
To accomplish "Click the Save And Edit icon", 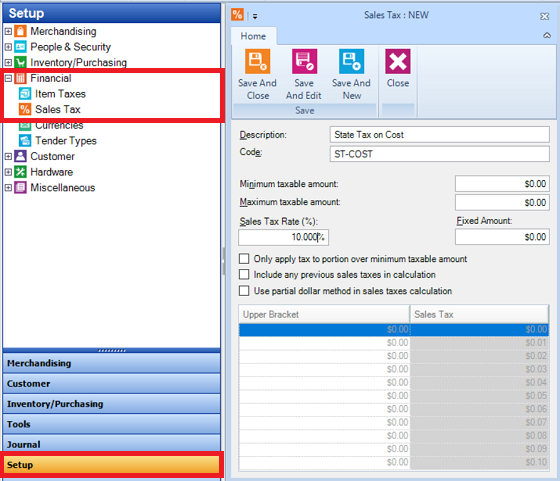I will click(304, 61).
